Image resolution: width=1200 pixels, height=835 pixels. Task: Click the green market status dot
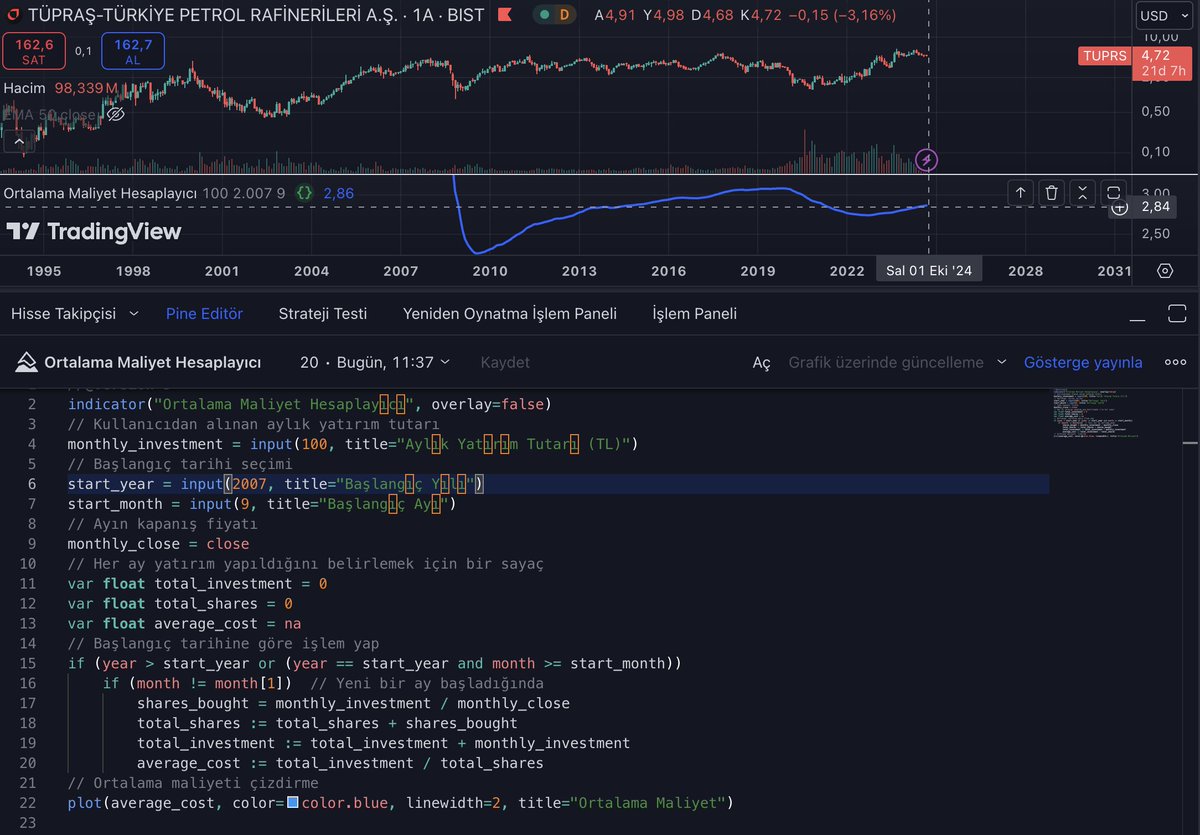[x=543, y=15]
